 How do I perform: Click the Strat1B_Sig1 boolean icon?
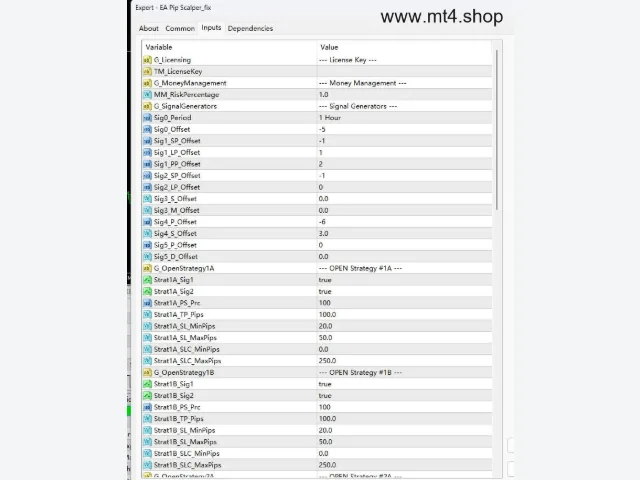(147, 384)
